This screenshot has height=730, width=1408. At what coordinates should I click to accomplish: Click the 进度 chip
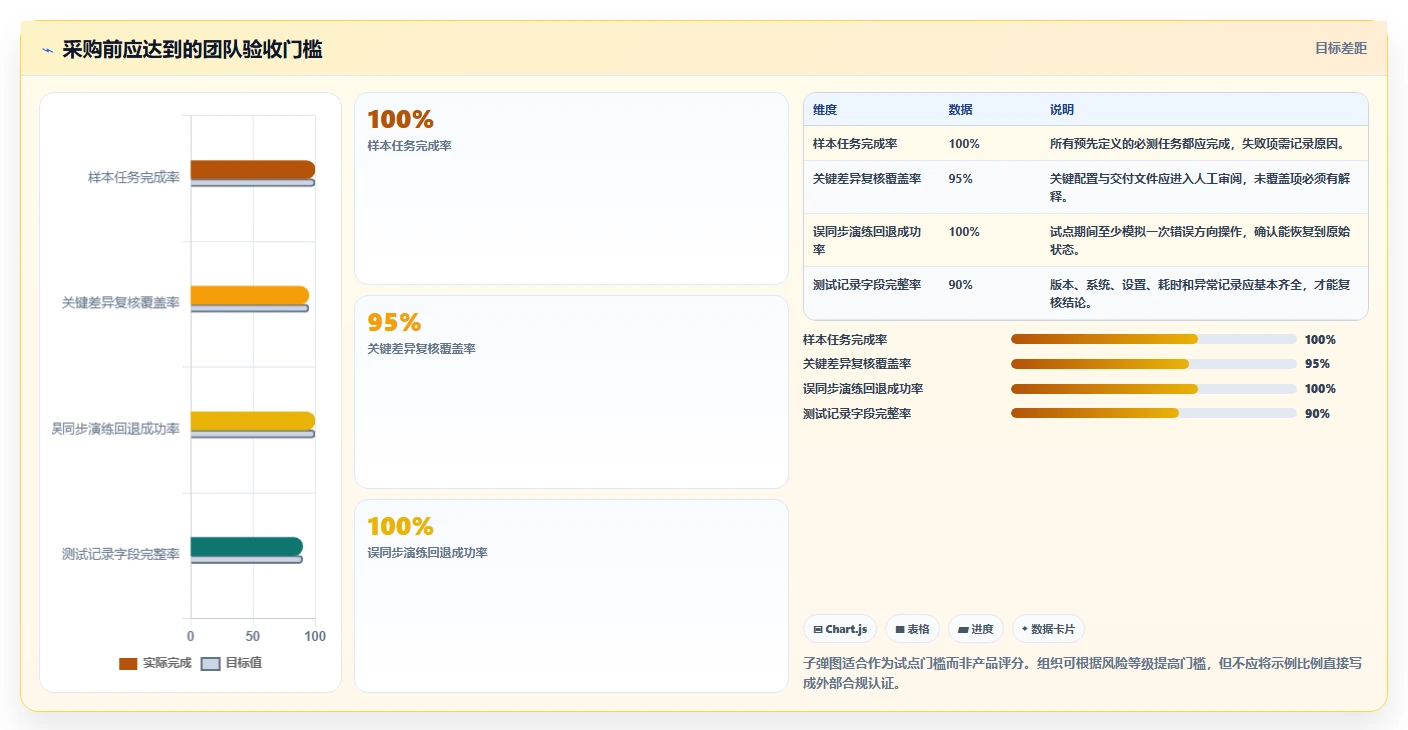point(975,629)
